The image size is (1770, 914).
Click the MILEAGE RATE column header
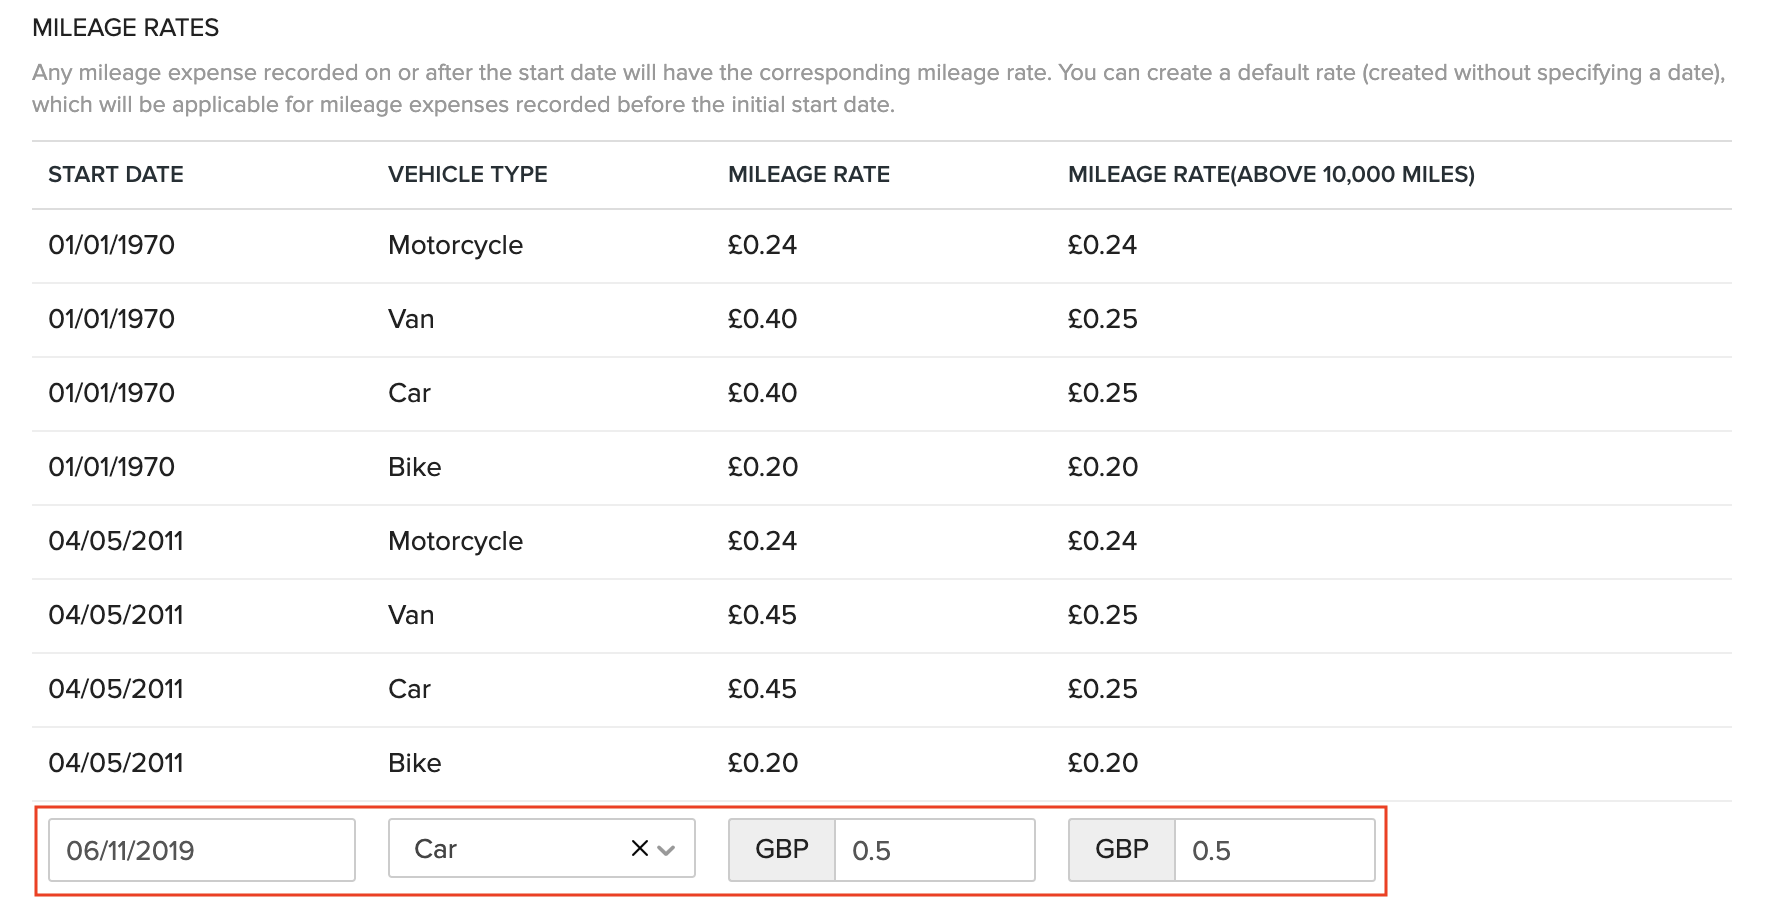click(x=808, y=175)
